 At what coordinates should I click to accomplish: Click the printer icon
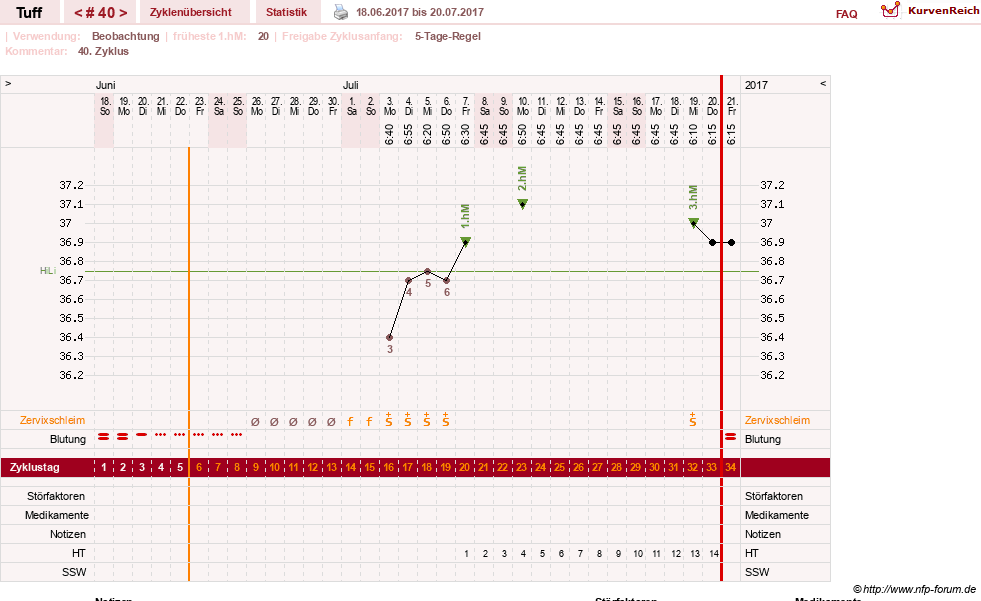(340, 12)
